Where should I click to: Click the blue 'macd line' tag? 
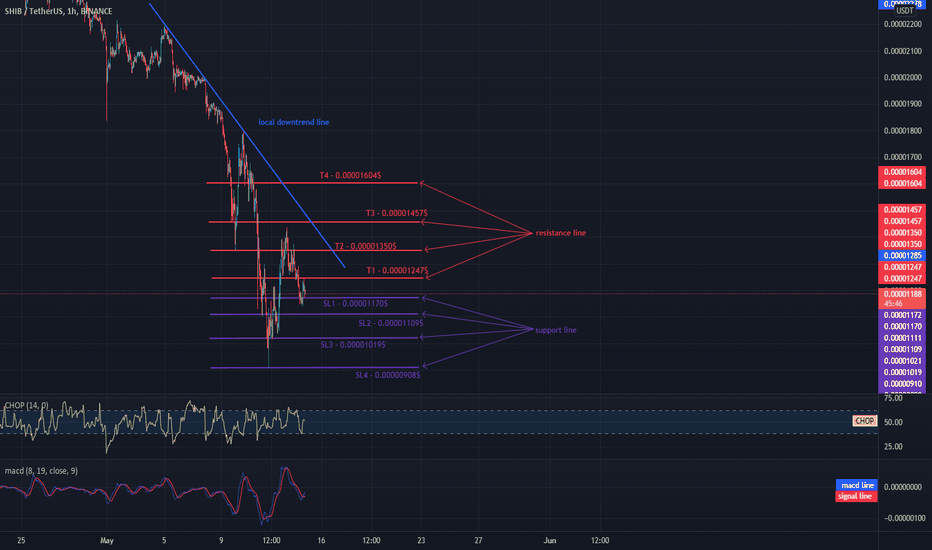coord(857,485)
